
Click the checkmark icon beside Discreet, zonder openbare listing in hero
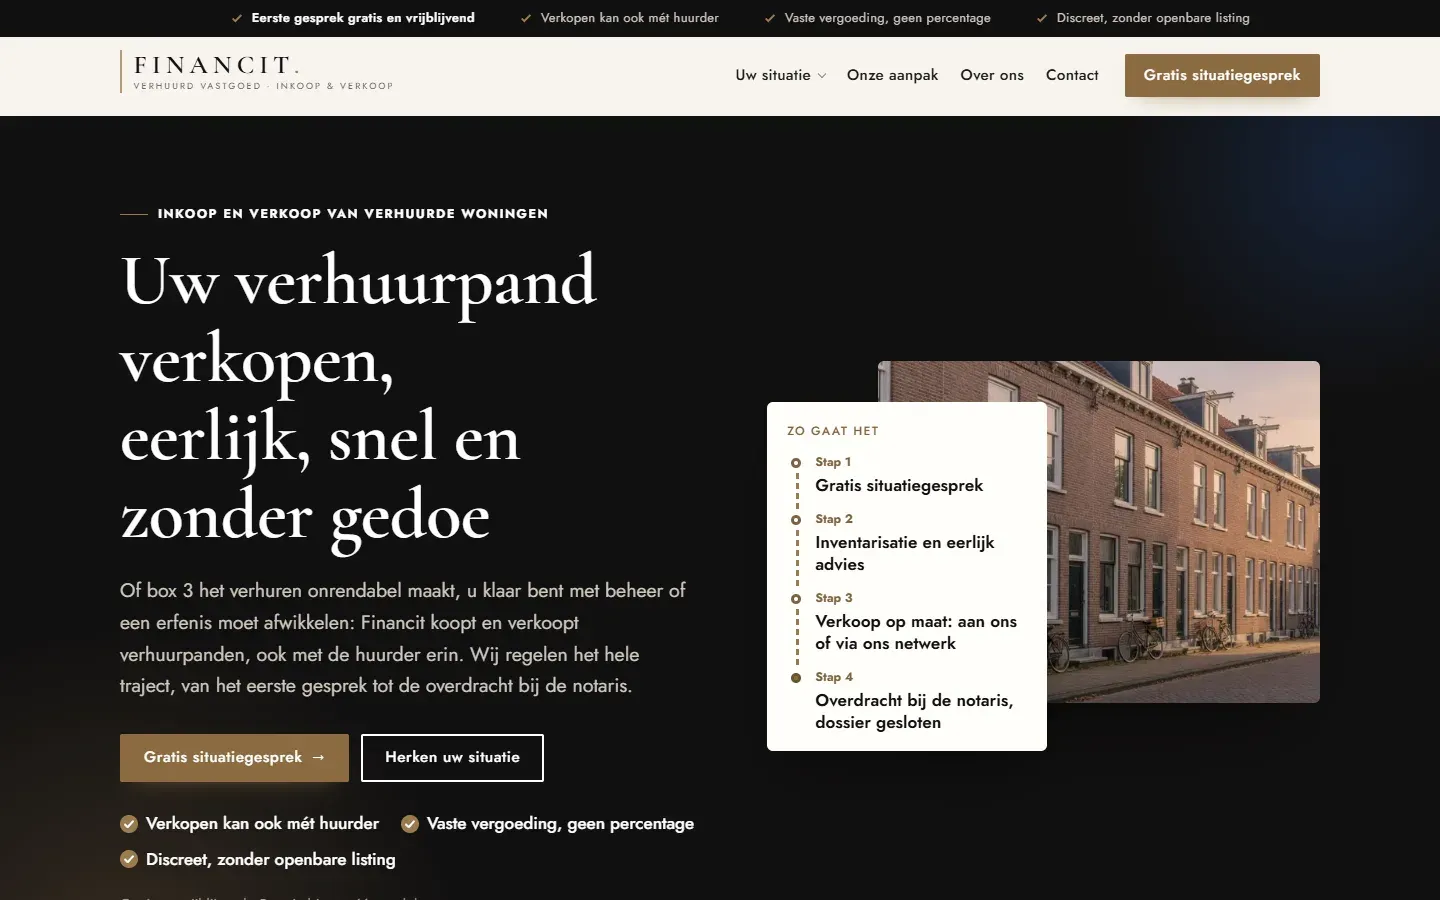(x=129, y=860)
